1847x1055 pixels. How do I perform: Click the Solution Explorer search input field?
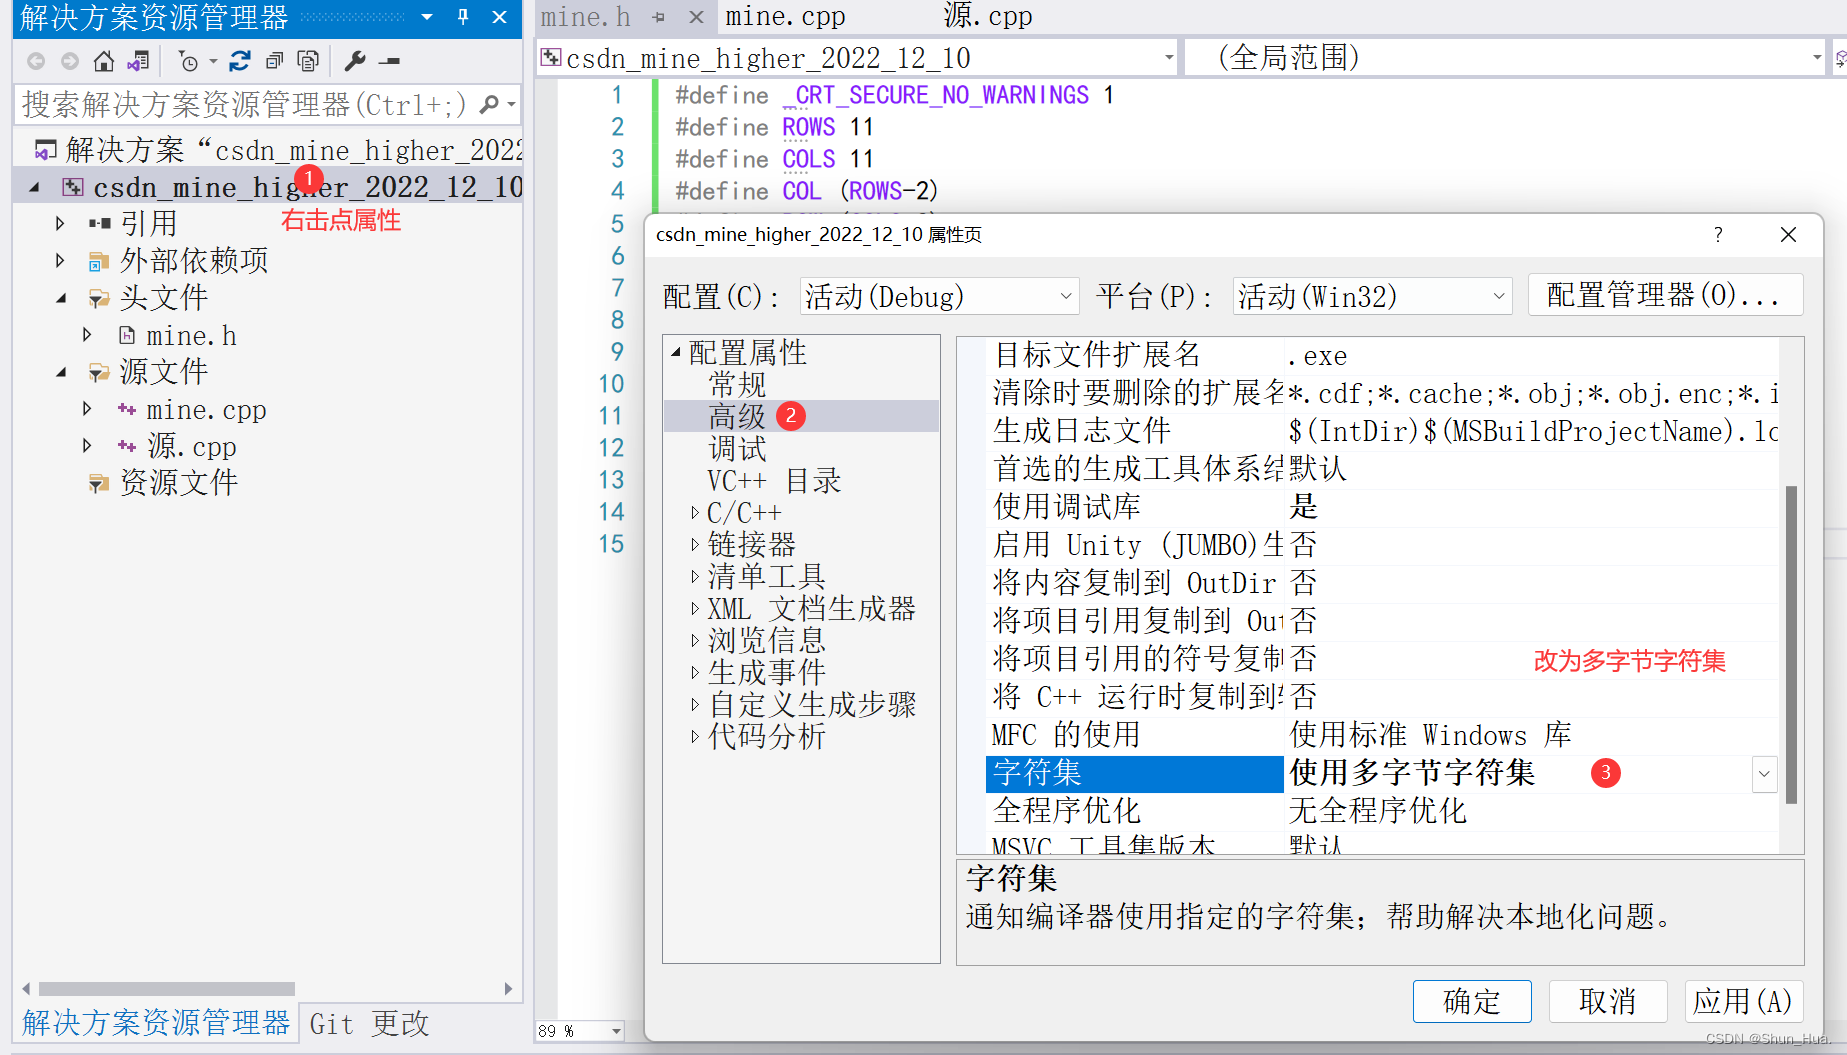(246, 104)
